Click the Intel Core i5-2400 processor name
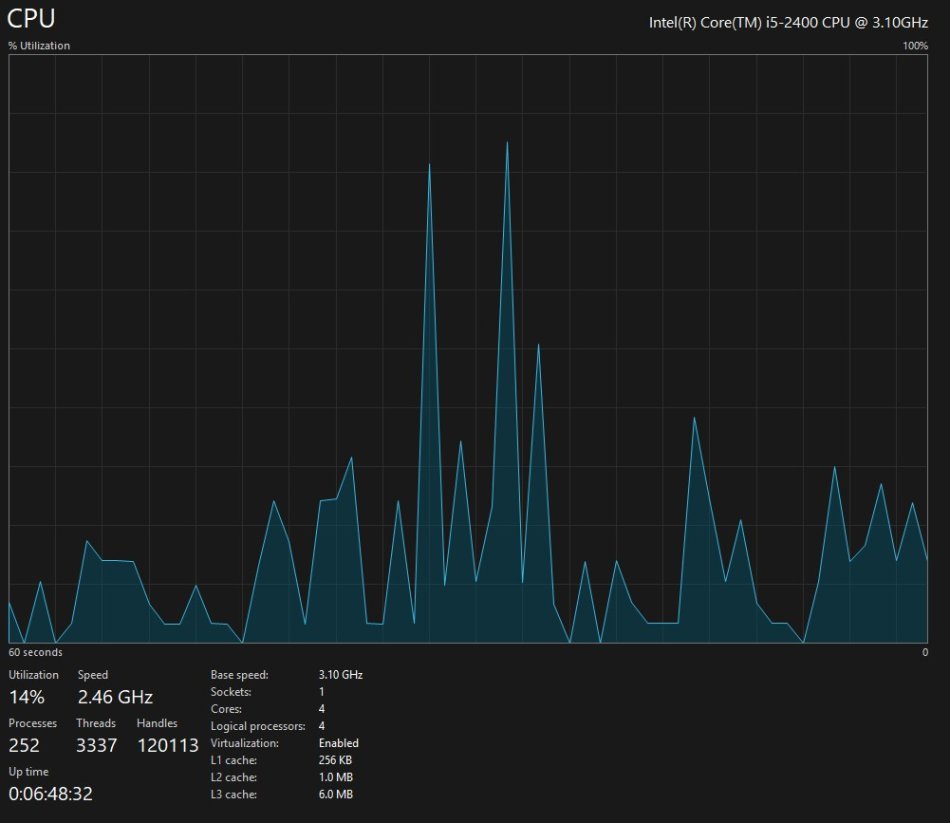Viewport: 950px width, 823px height. click(788, 23)
